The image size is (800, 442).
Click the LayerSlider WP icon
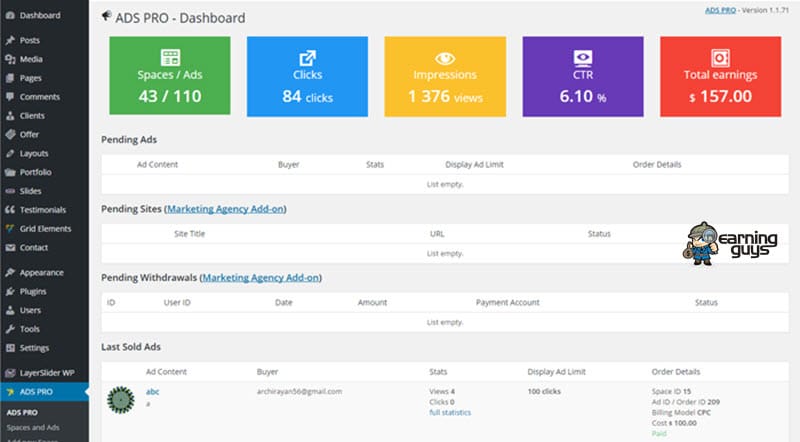[10, 373]
